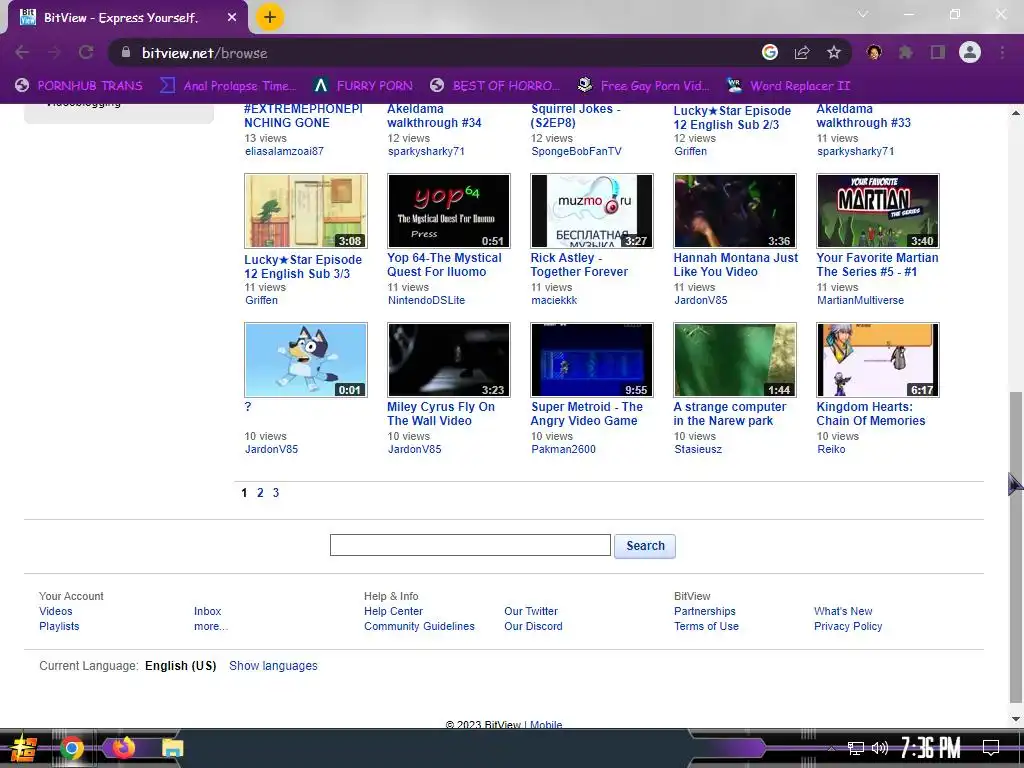Click the taskbar clock showing 7:36 PM
Image resolution: width=1024 pixels, height=768 pixels.
[x=931, y=748]
